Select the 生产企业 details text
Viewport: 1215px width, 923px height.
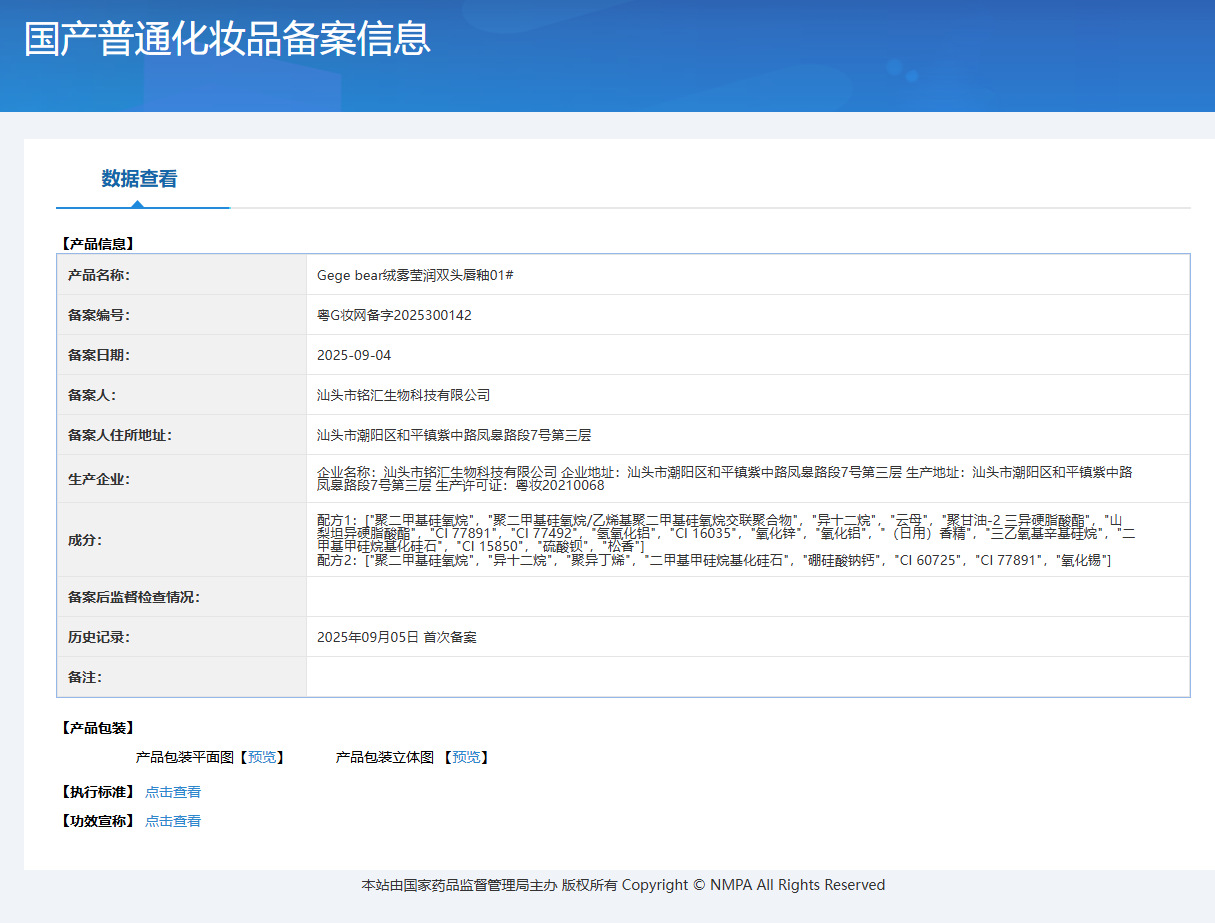(725, 479)
